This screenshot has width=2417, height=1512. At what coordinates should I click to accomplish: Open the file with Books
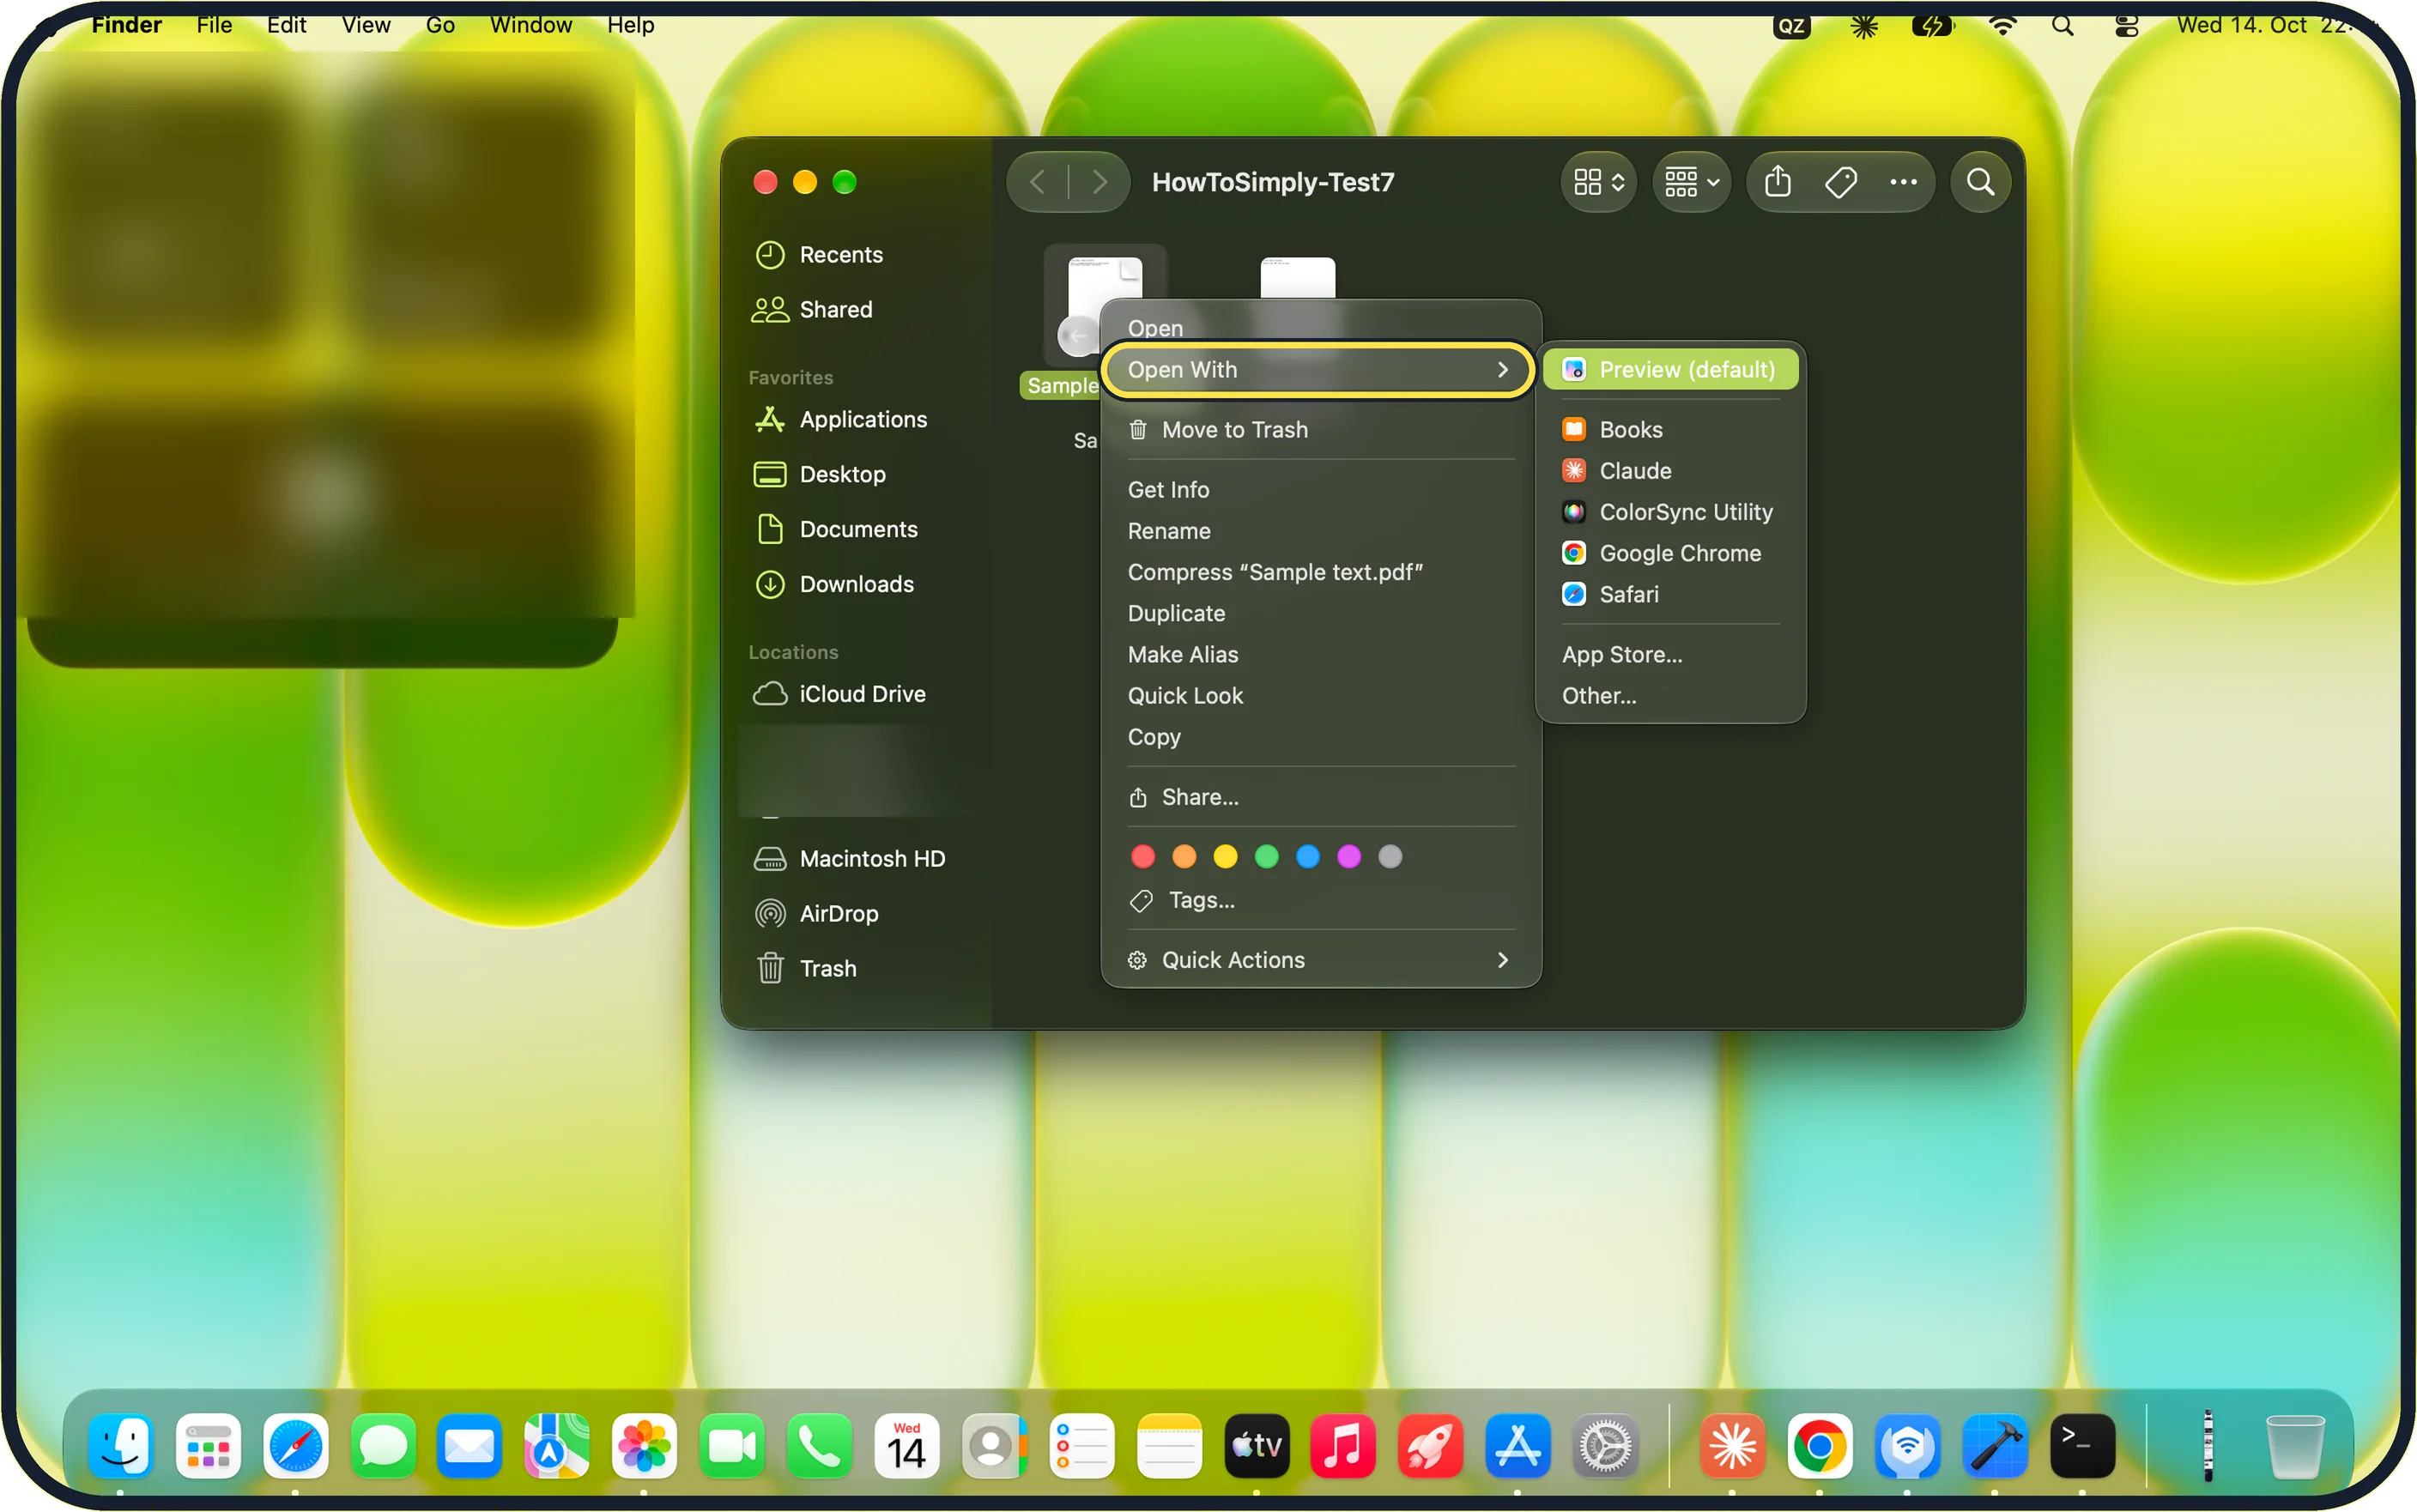[x=1670, y=430]
